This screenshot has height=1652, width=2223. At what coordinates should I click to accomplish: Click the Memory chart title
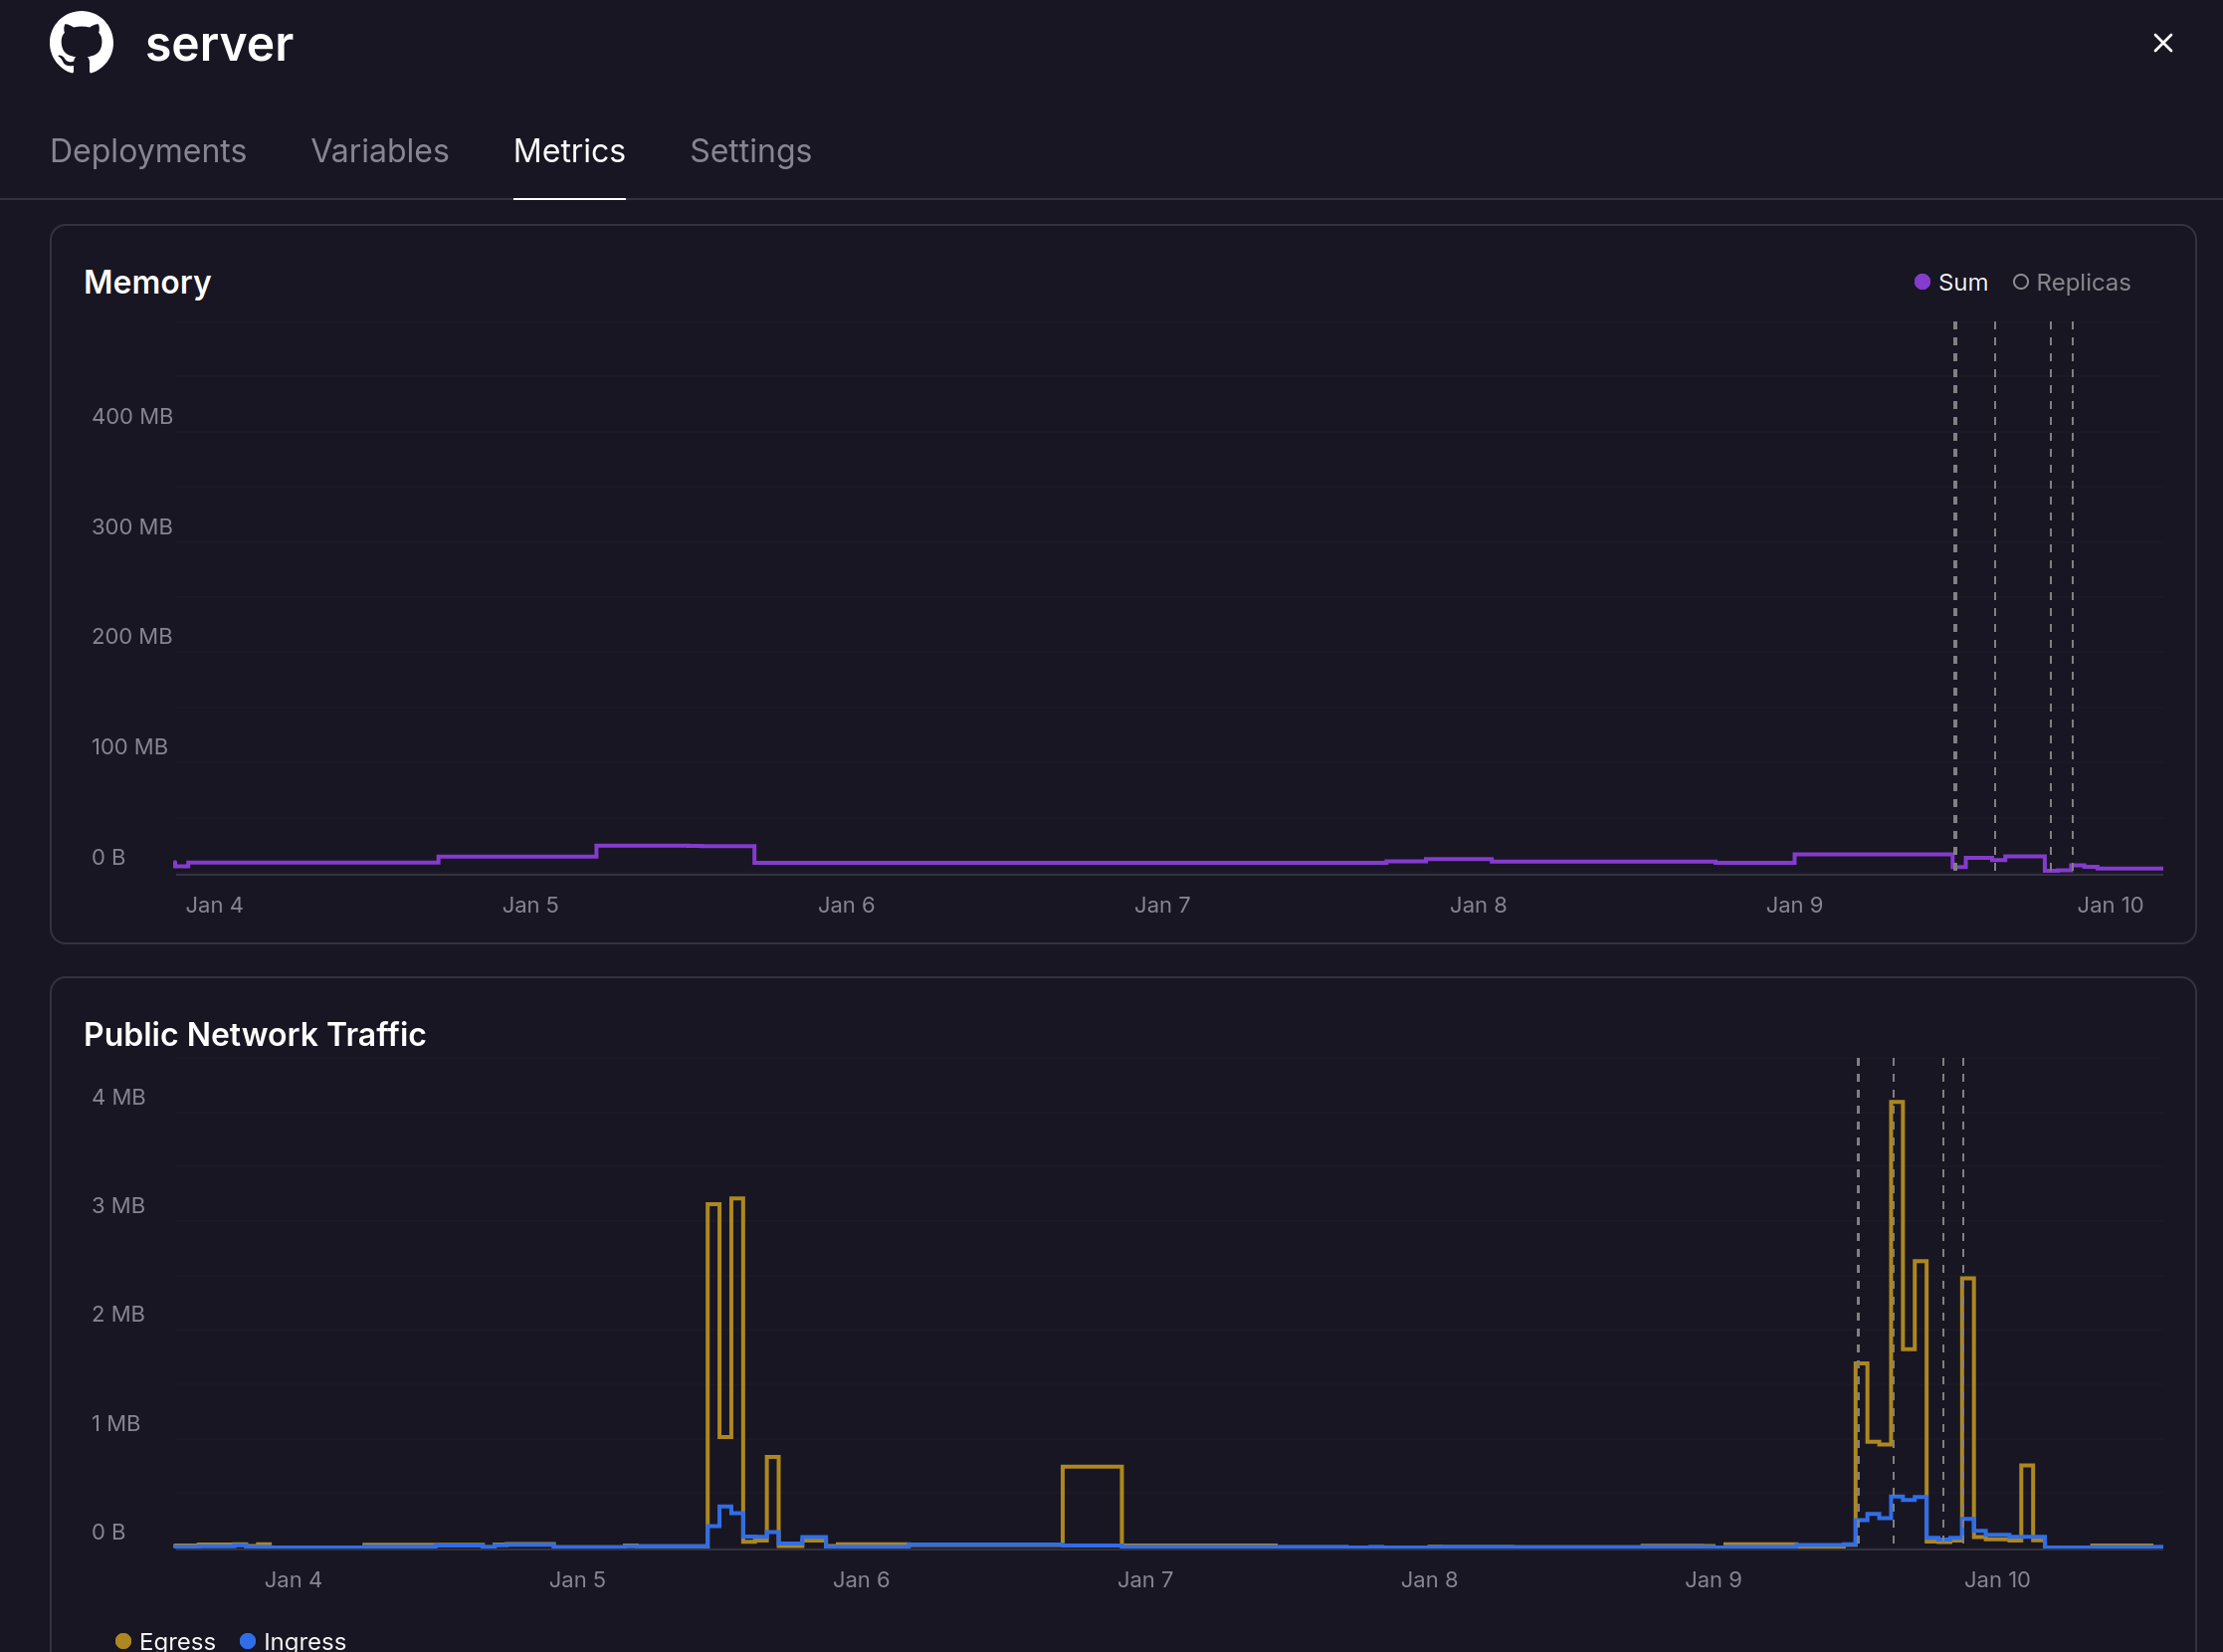point(147,282)
